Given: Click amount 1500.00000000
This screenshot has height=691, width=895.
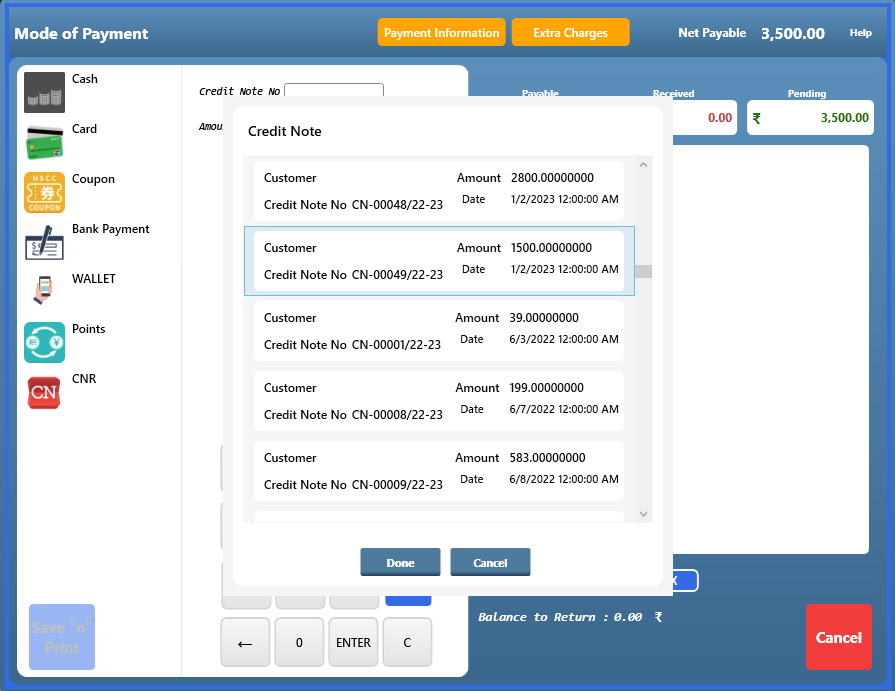Looking at the screenshot, I should (x=551, y=248).
